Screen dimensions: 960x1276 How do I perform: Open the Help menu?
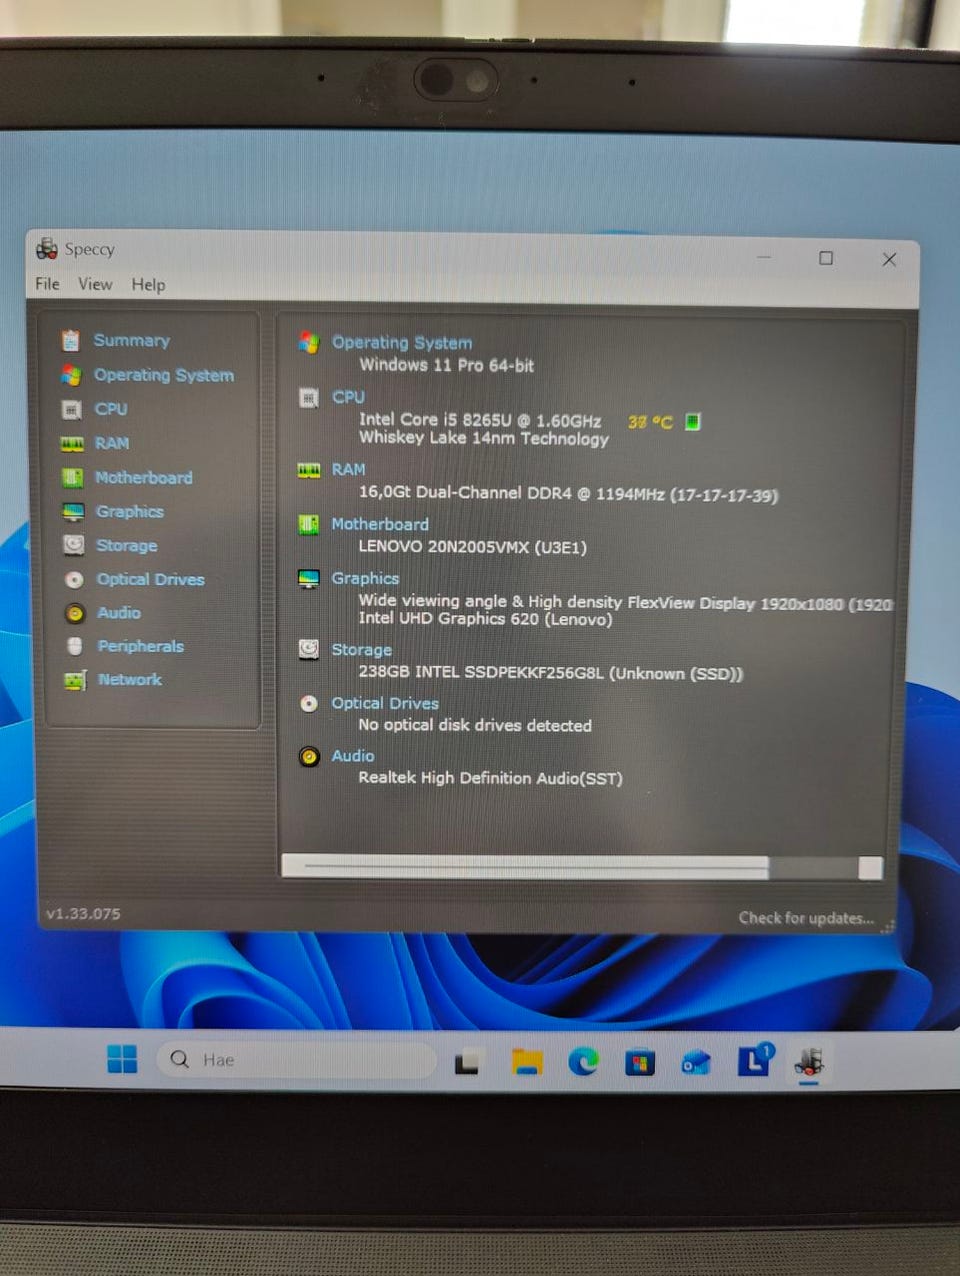pyautogui.click(x=148, y=285)
